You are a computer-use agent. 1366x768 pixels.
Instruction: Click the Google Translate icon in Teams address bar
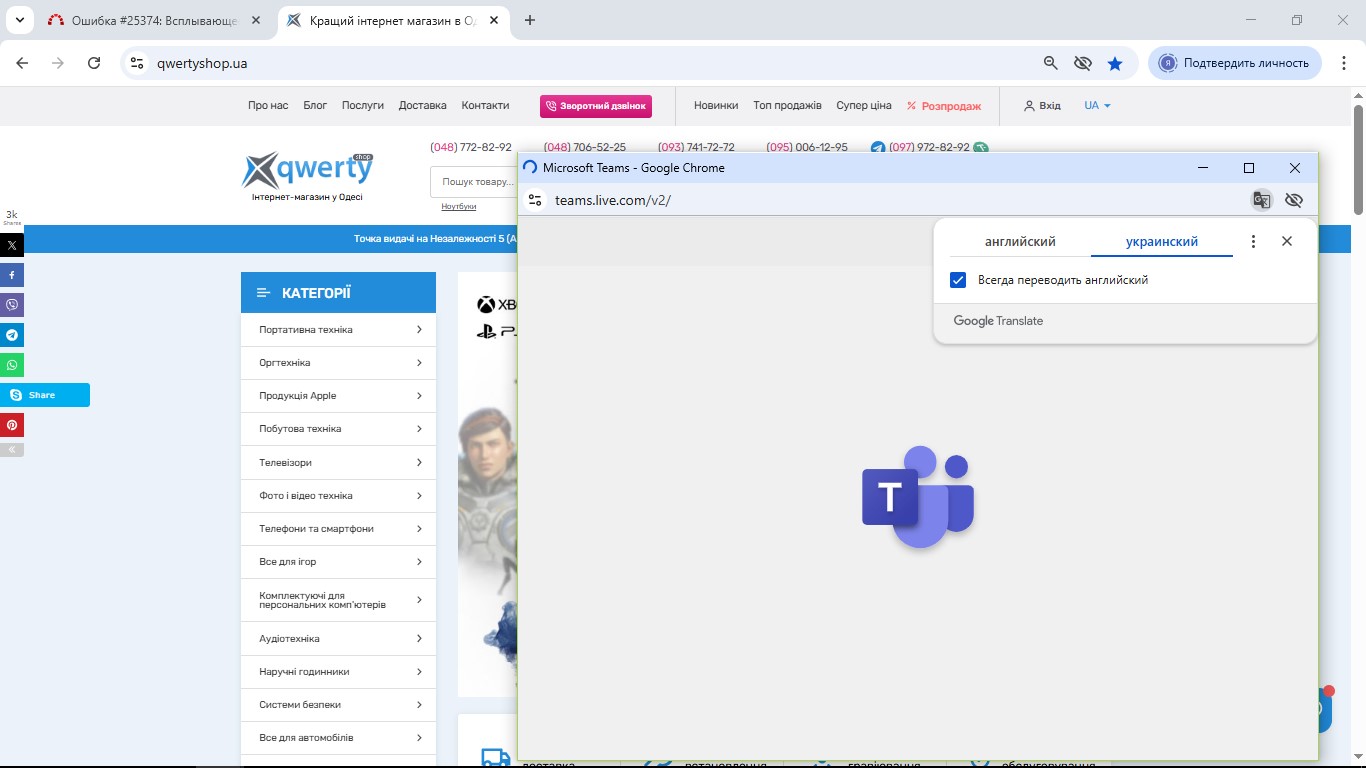tap(1262, 200)
